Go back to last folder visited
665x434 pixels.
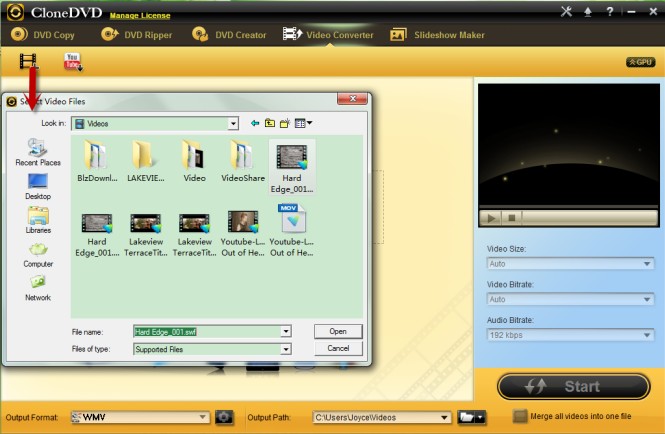[254, 123]
